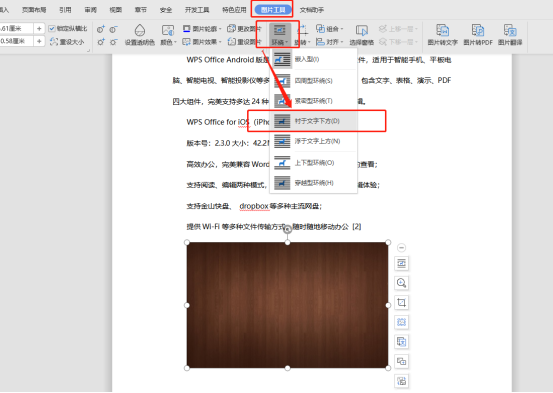Image resolution: width=553 pixels, height=393 pixels.
Task: Expand the 图片效果 dropdown
Action: (202, 42)
